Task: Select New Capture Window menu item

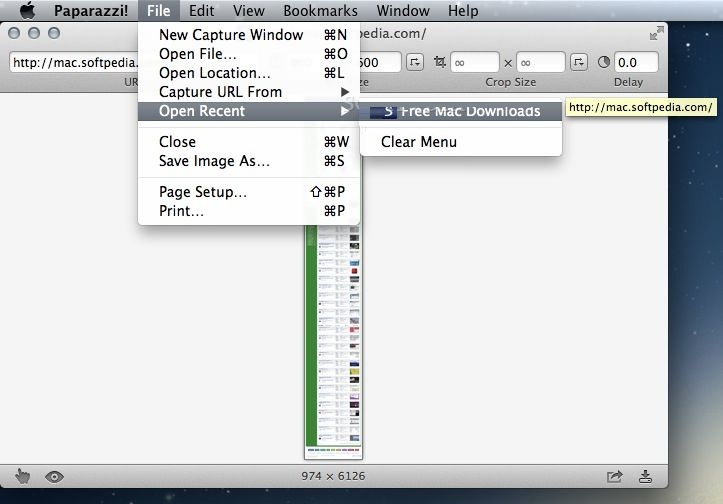Action: tap(230, 35)
